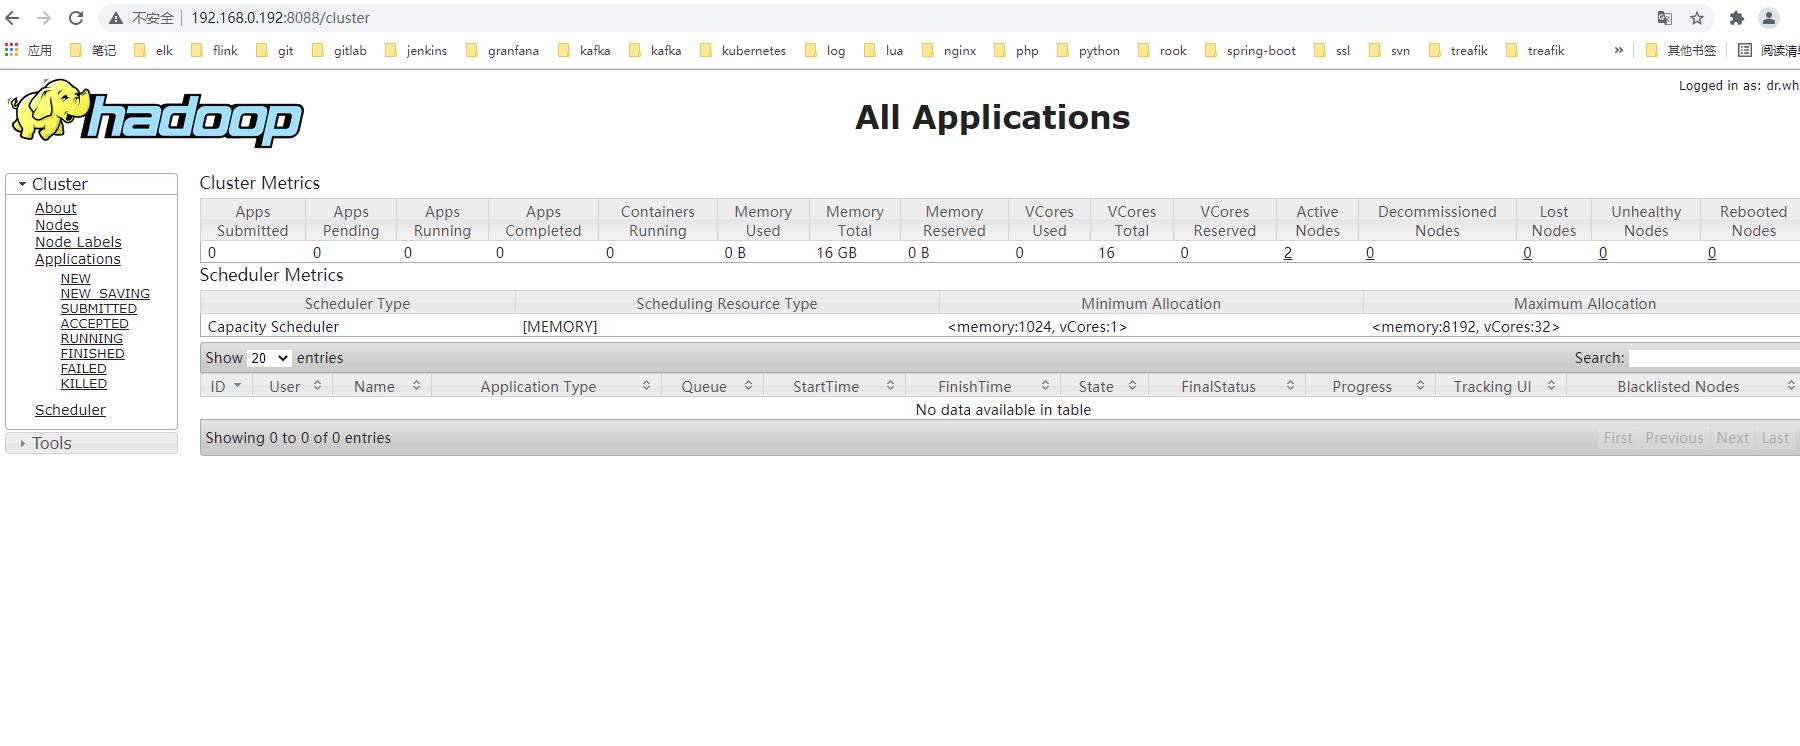Image resolution: width=1800 pixels, height=746 pixels.
Task: Open the flink bookmark folder
Action: 214,50
